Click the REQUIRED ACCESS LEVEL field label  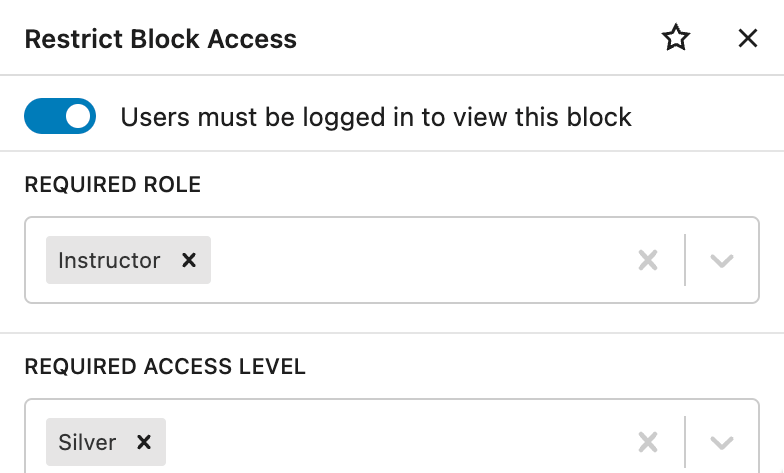pyautogui.click(x=165, y=367)
